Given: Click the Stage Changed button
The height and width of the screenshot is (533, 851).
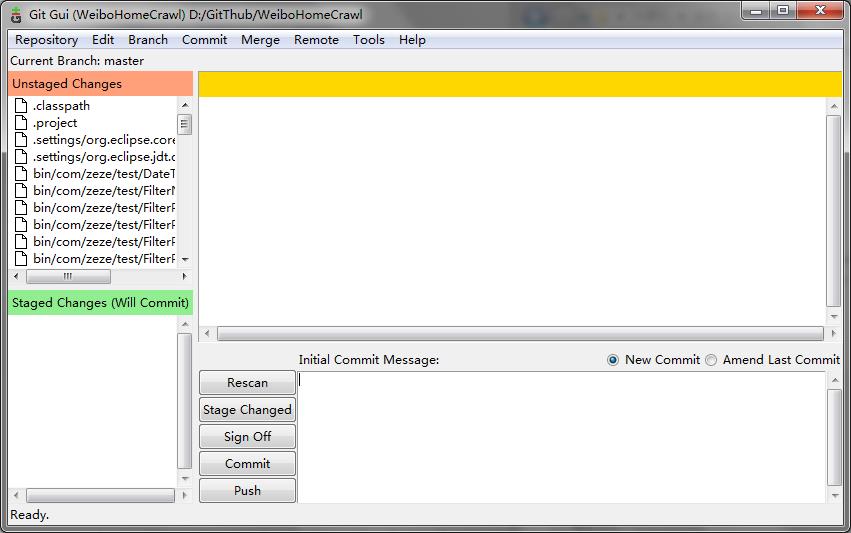Looking at the screenshot, I should pos(247,410).
